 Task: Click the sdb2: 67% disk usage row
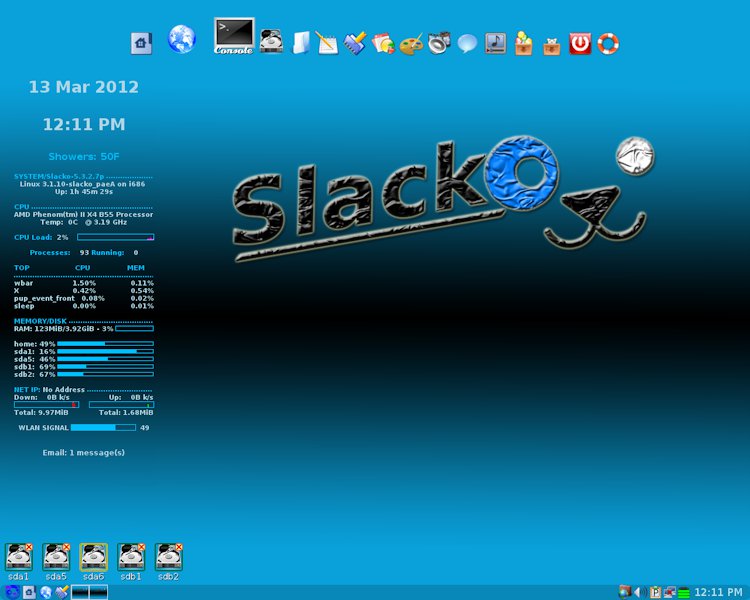tap(84, 375)
